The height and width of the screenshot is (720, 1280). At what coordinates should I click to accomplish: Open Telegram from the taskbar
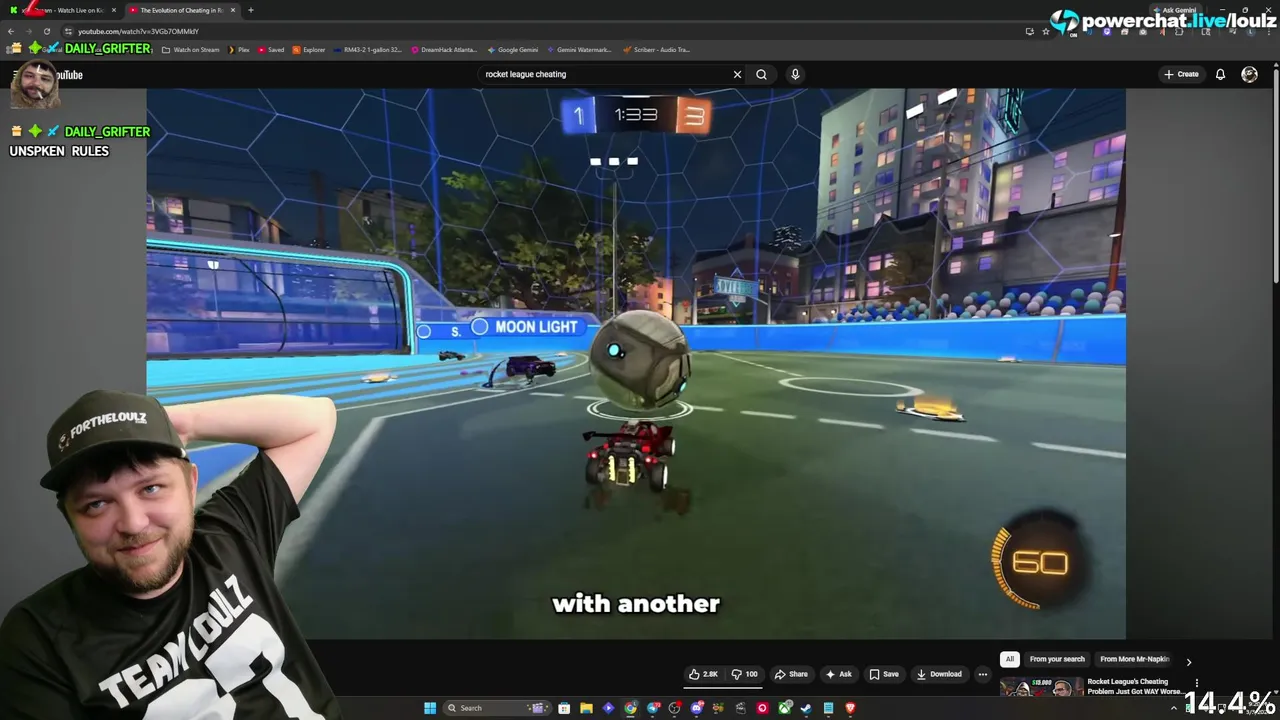tap(653, 708)
